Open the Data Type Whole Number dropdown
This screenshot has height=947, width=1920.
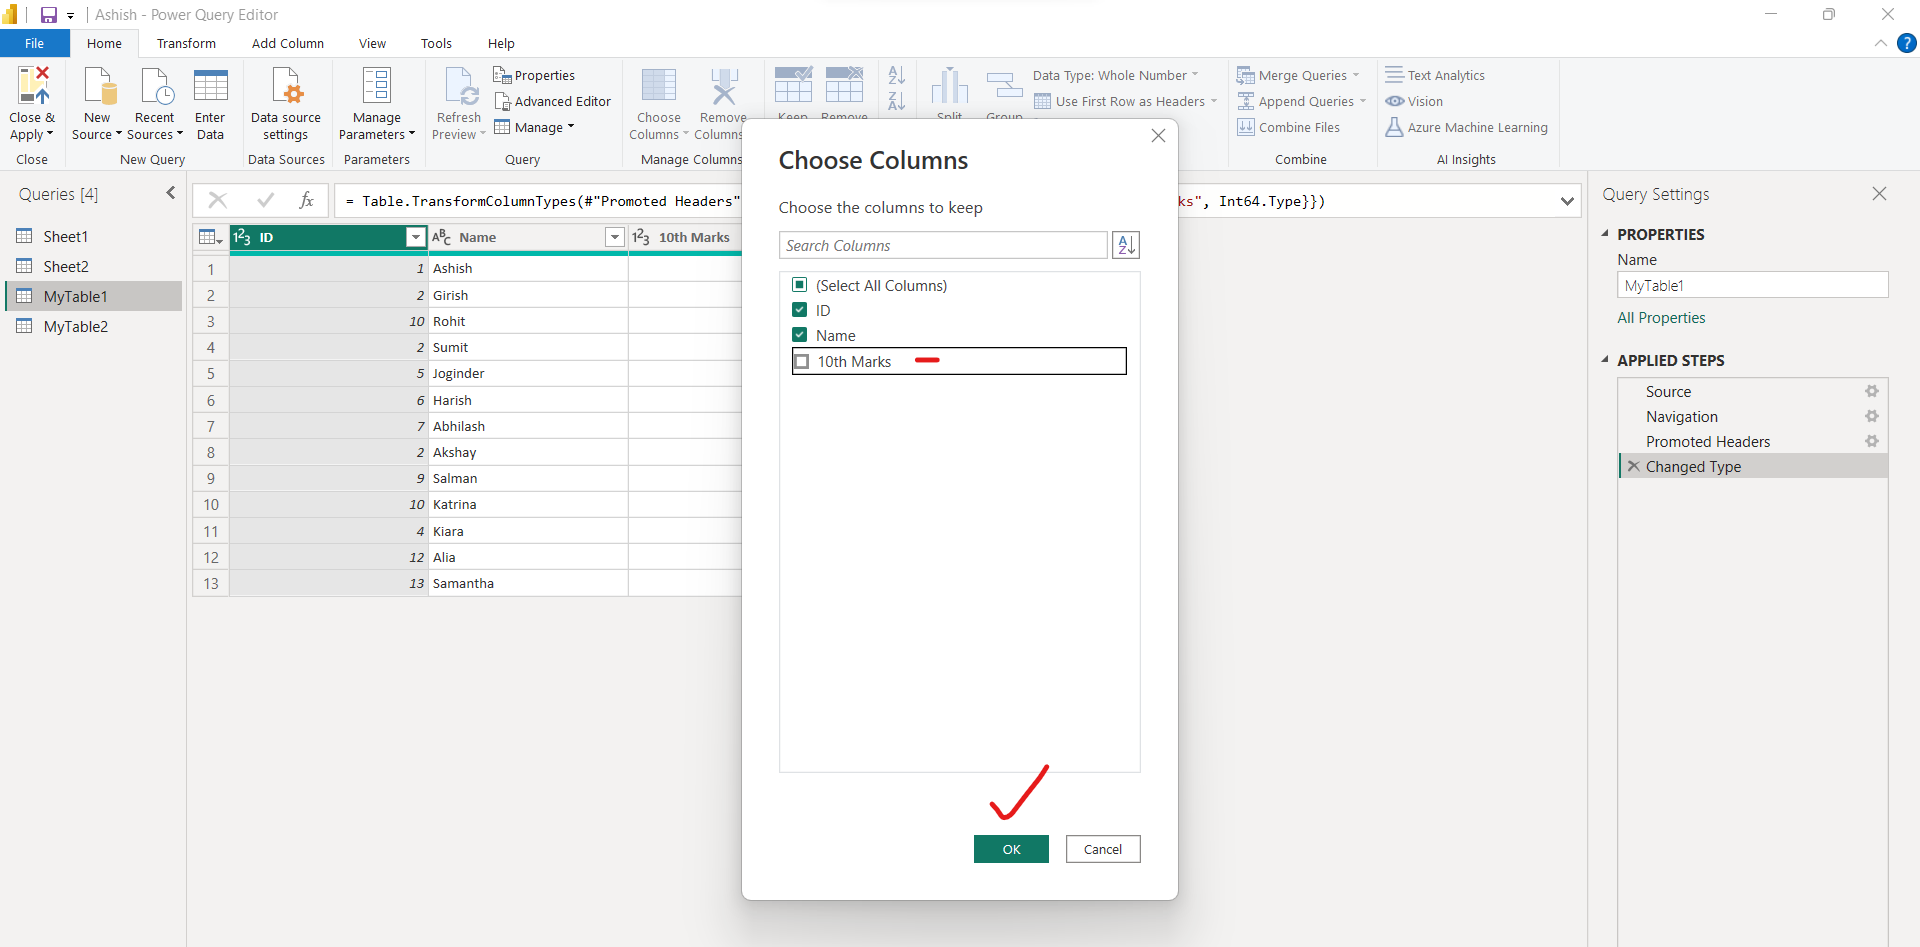[x=1194, y=75]
